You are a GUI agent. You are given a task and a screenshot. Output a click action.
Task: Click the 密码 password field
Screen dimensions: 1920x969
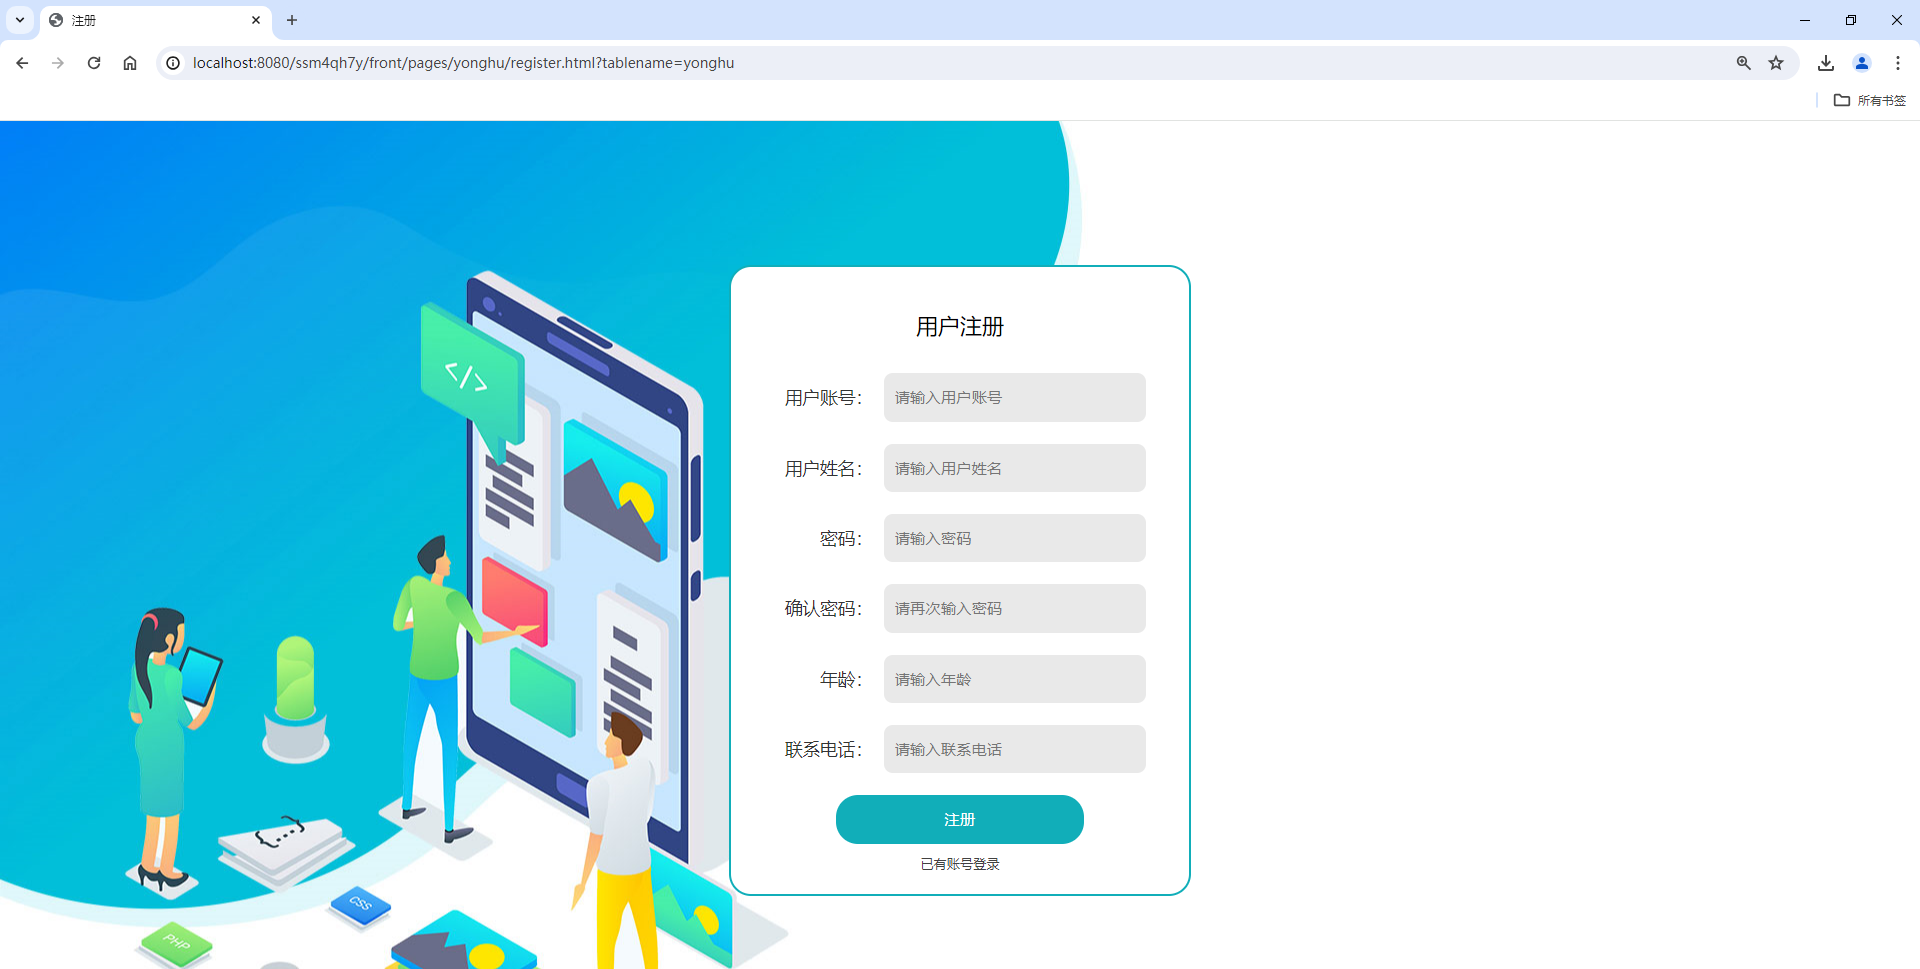[1013, 538]
